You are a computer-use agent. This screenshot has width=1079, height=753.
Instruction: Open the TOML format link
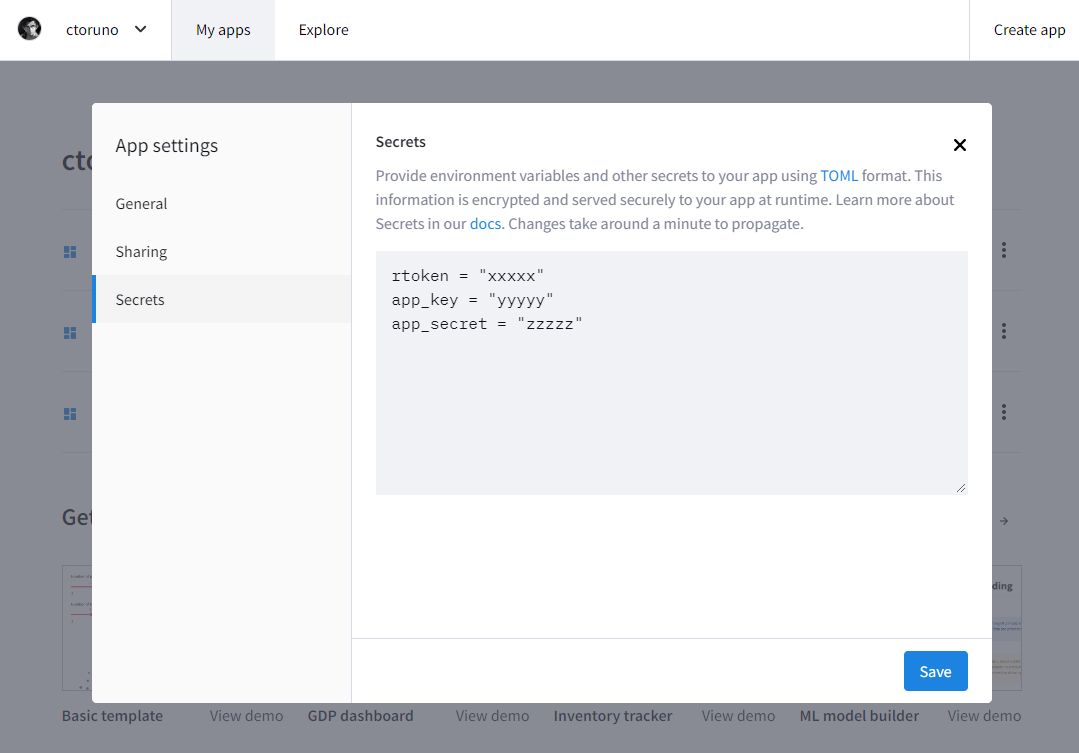pos(839,176)
